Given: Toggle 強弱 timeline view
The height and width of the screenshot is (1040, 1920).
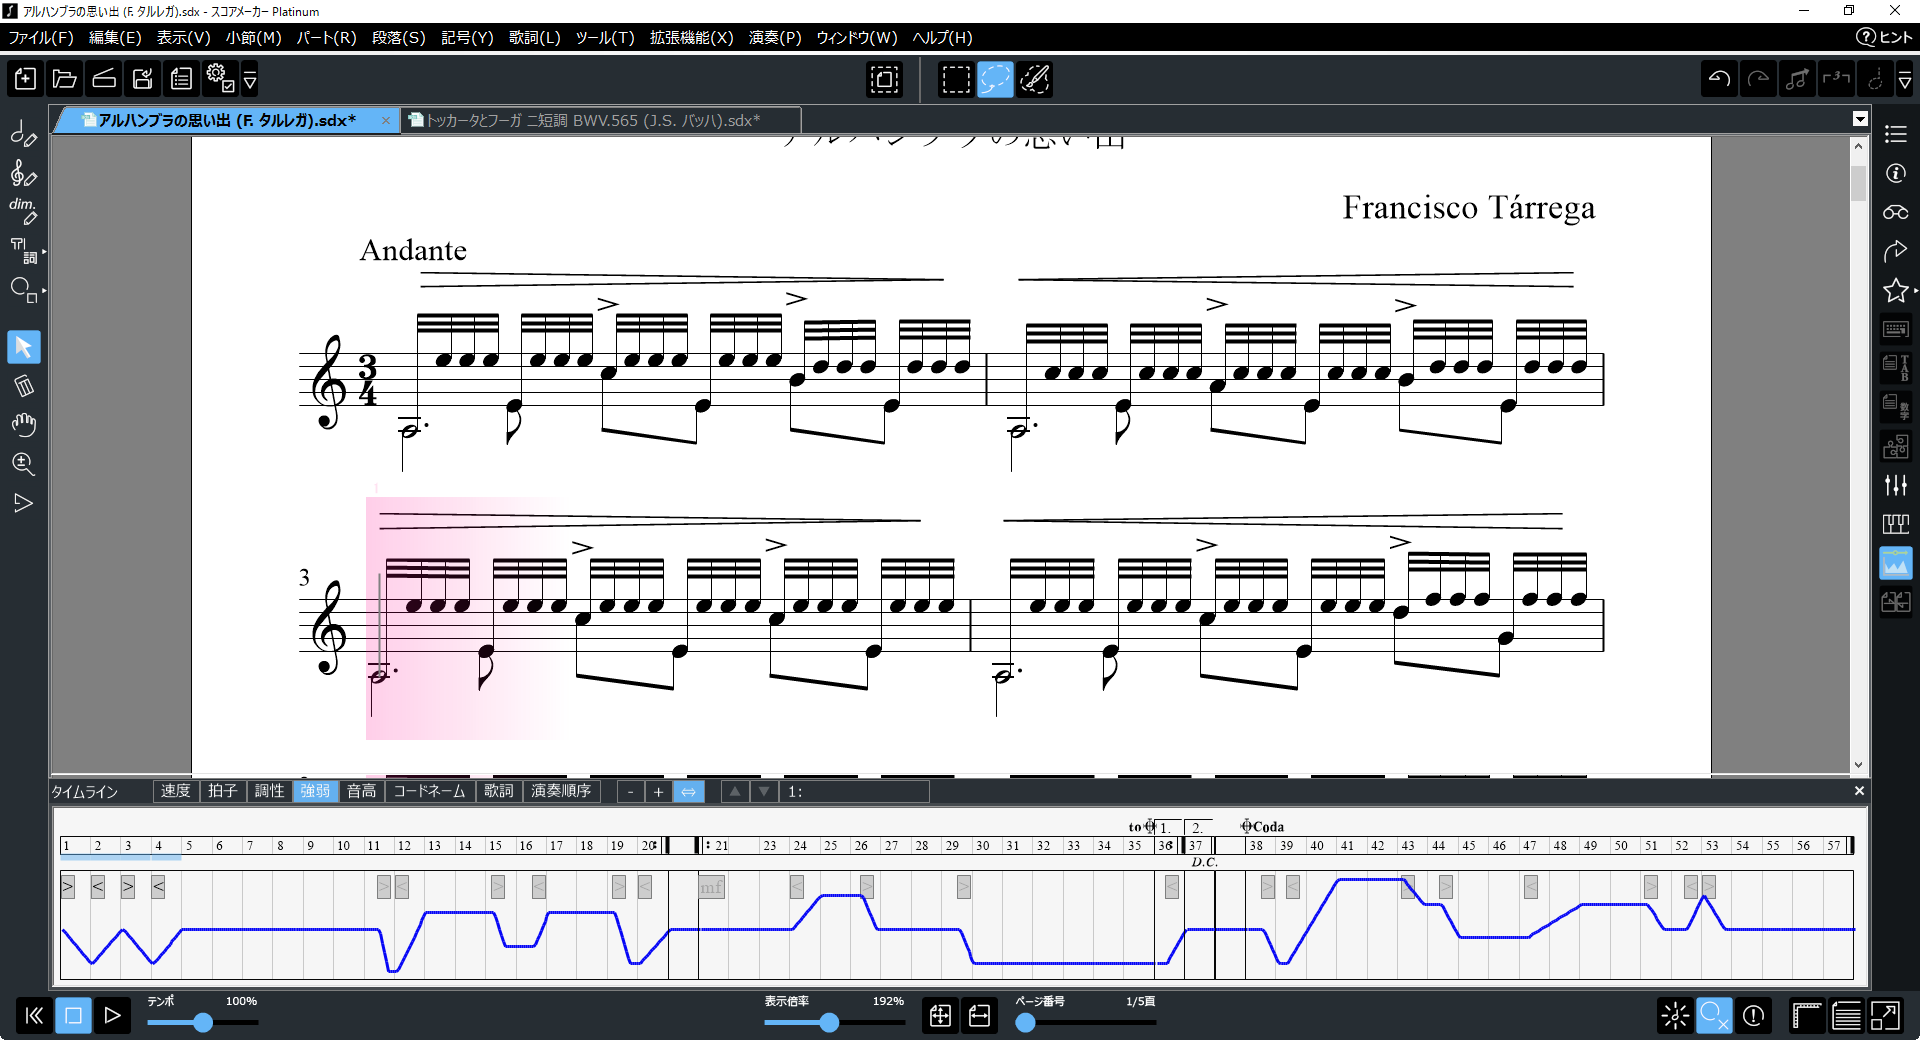Looking at the screenshot, I should 315,791.
